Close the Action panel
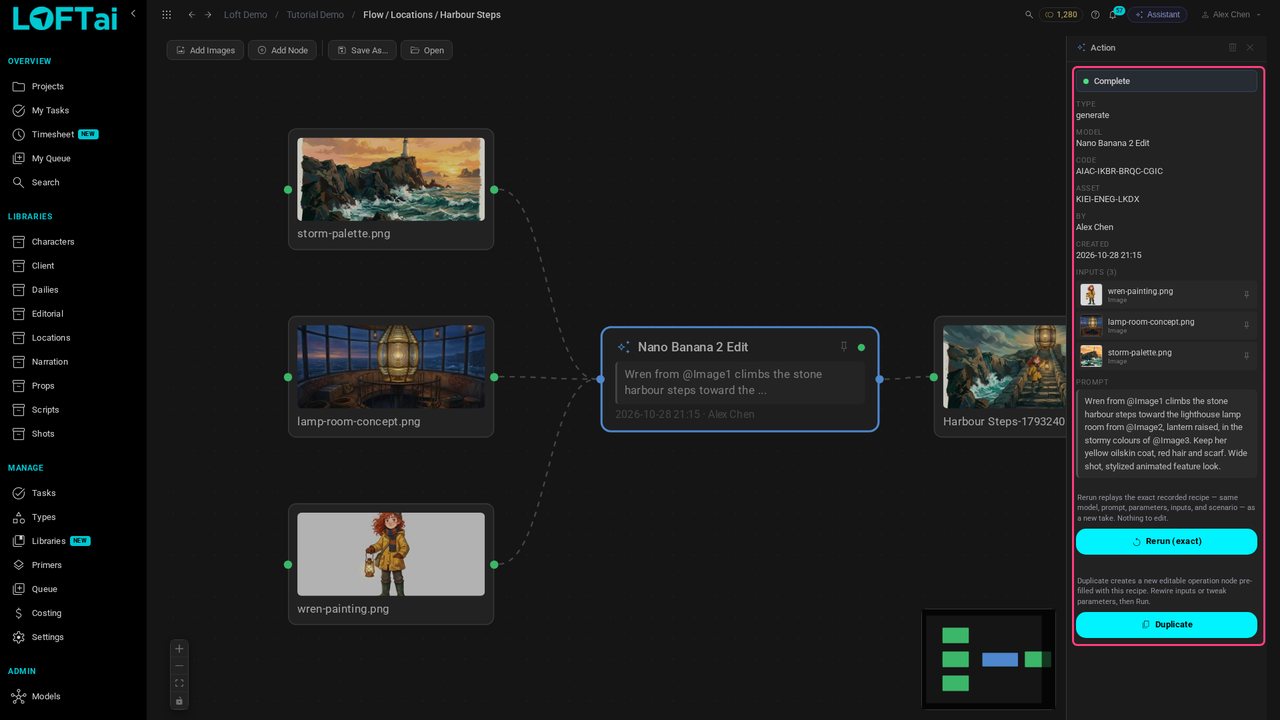 click(x=1249, y=47)
